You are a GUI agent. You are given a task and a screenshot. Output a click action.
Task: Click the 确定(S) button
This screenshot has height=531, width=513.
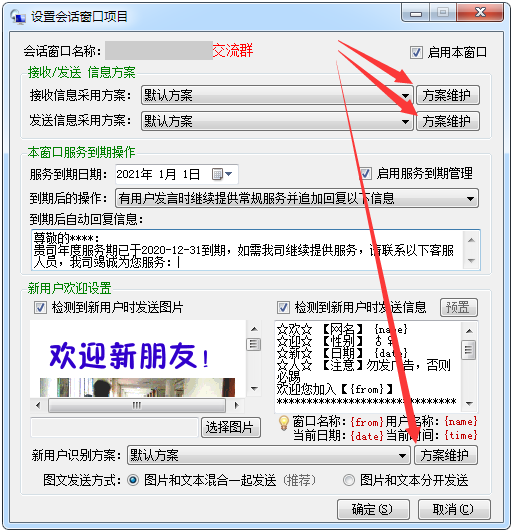(x=373, y=509)
